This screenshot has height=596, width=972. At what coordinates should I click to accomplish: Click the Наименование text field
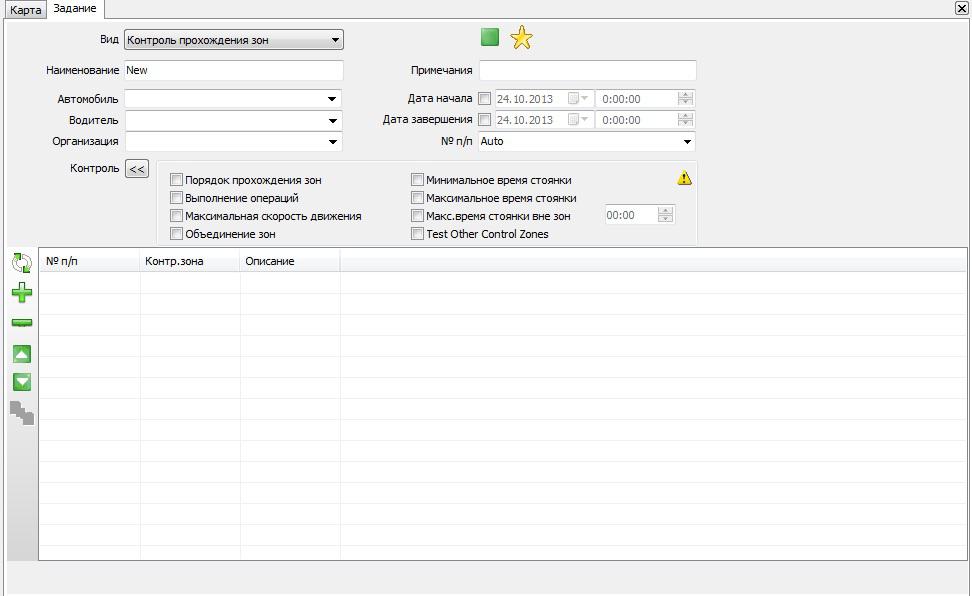coord(233,70)
